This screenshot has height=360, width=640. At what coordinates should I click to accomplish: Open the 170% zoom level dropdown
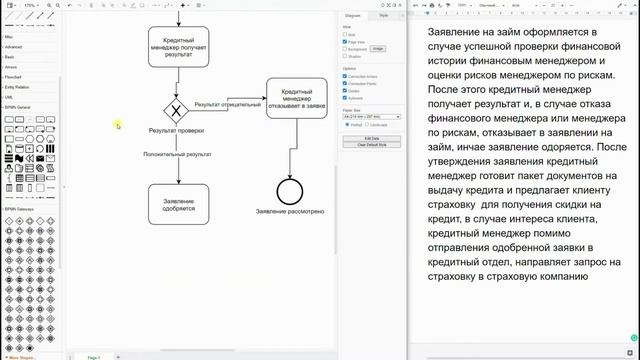pyautogui.click(x=31, y=5)
